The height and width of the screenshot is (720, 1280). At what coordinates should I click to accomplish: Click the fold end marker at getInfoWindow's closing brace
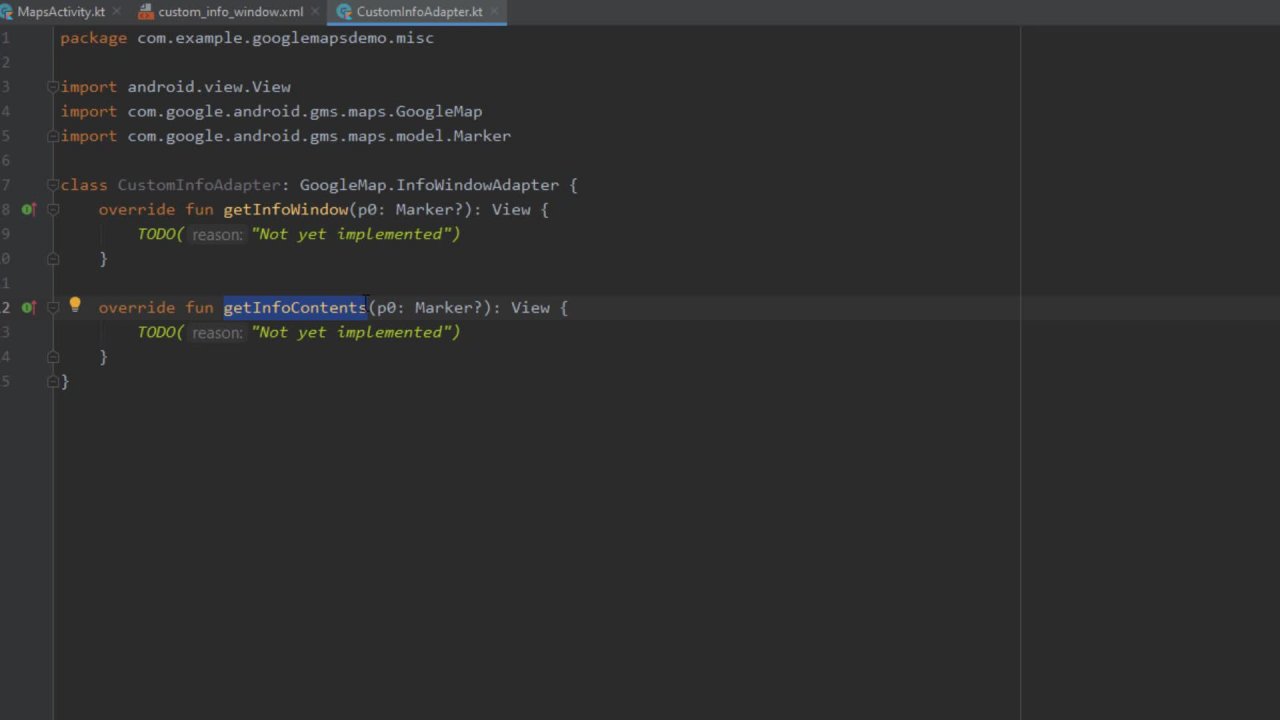coord(53,259)
